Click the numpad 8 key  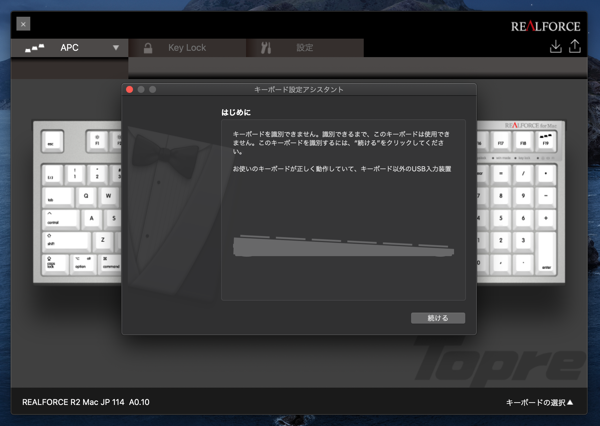click(501, 196)
